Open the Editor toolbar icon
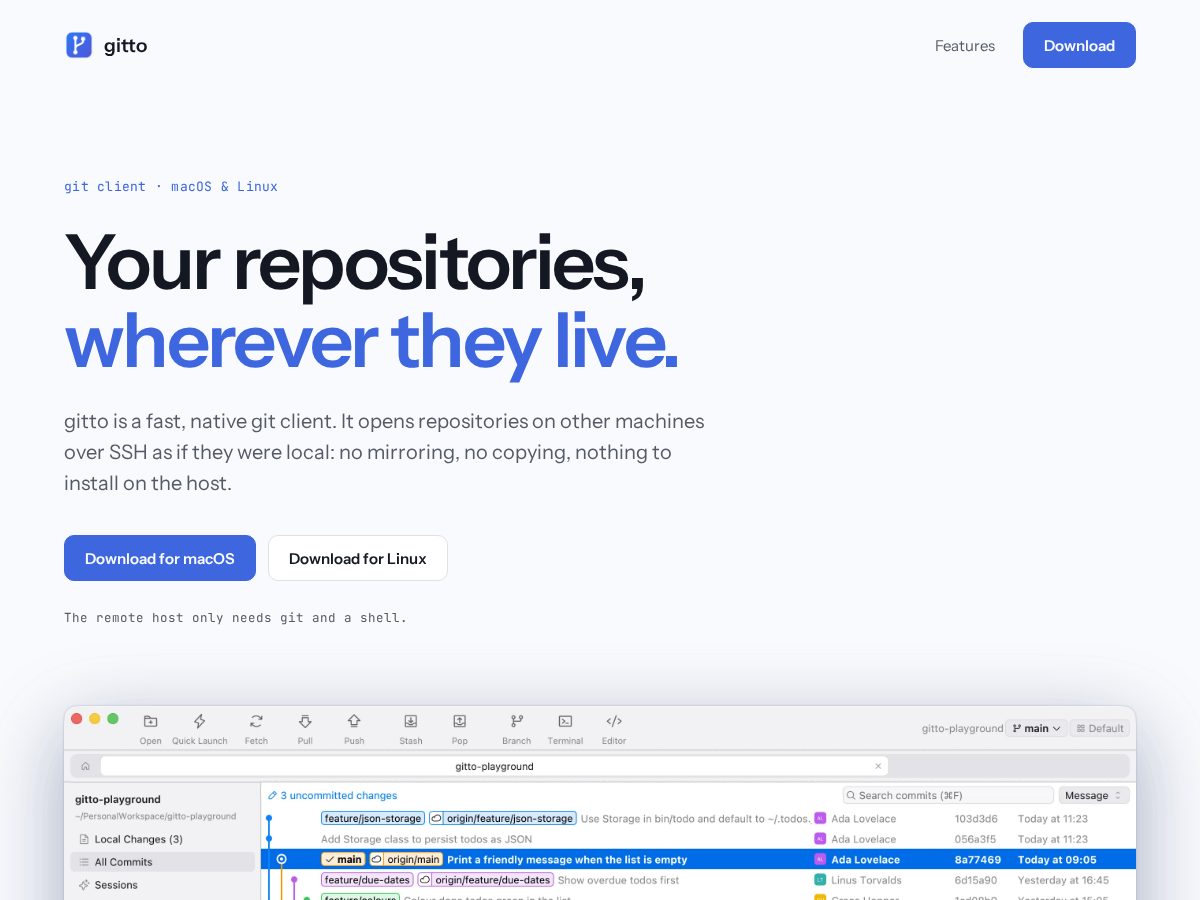 click(x=614, y=721)
